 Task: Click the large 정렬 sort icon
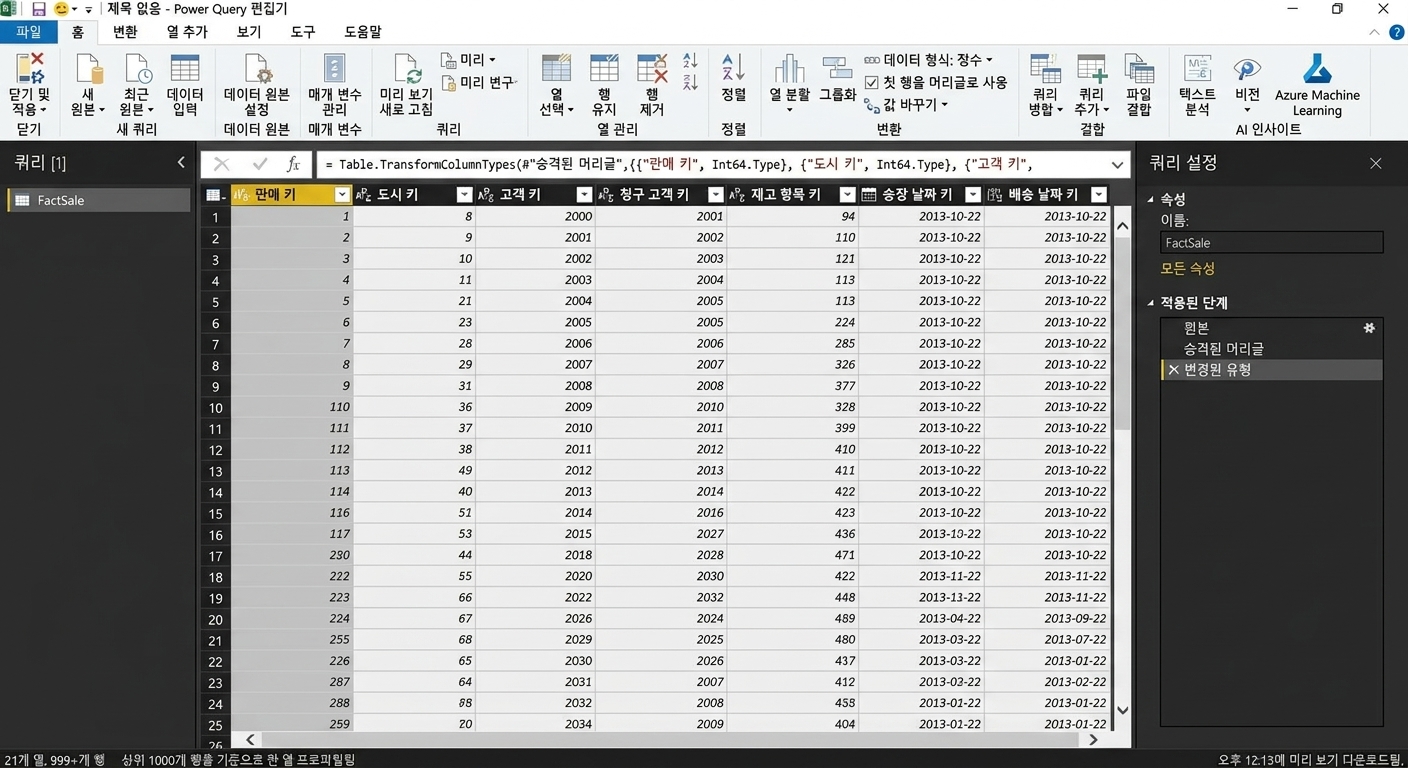733,68
